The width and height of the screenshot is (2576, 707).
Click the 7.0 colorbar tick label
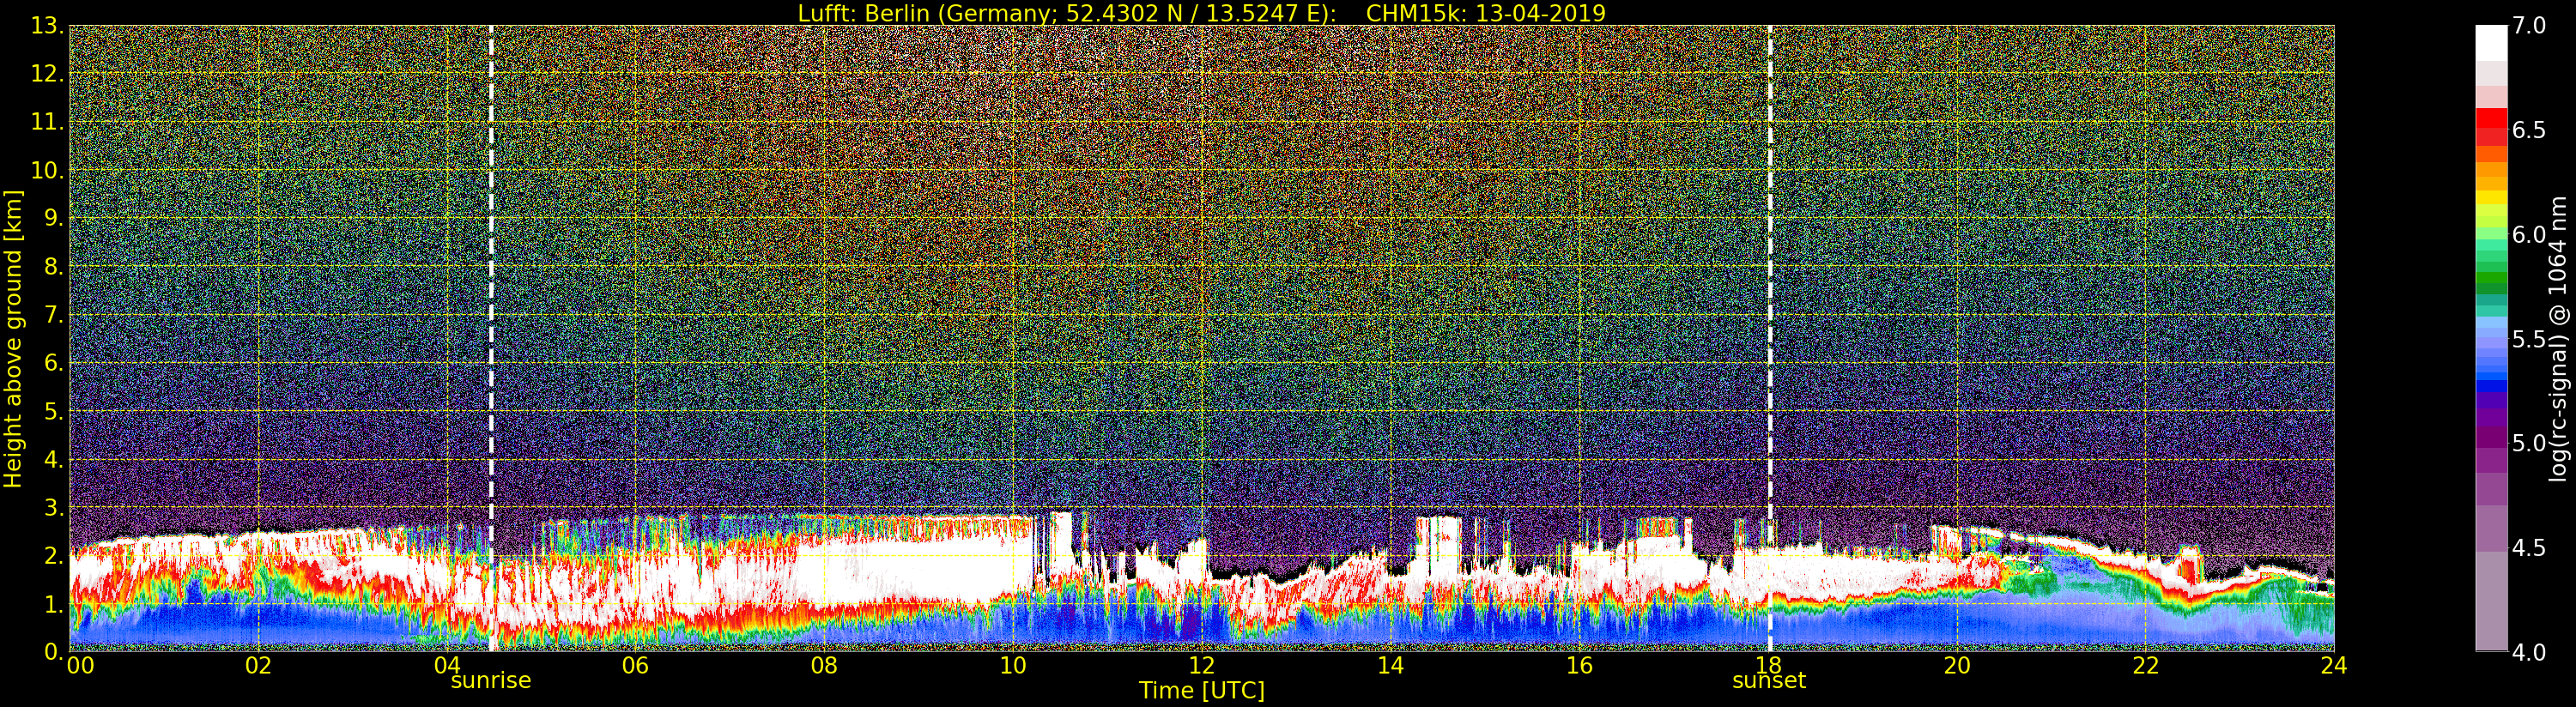pos(2529,26)
